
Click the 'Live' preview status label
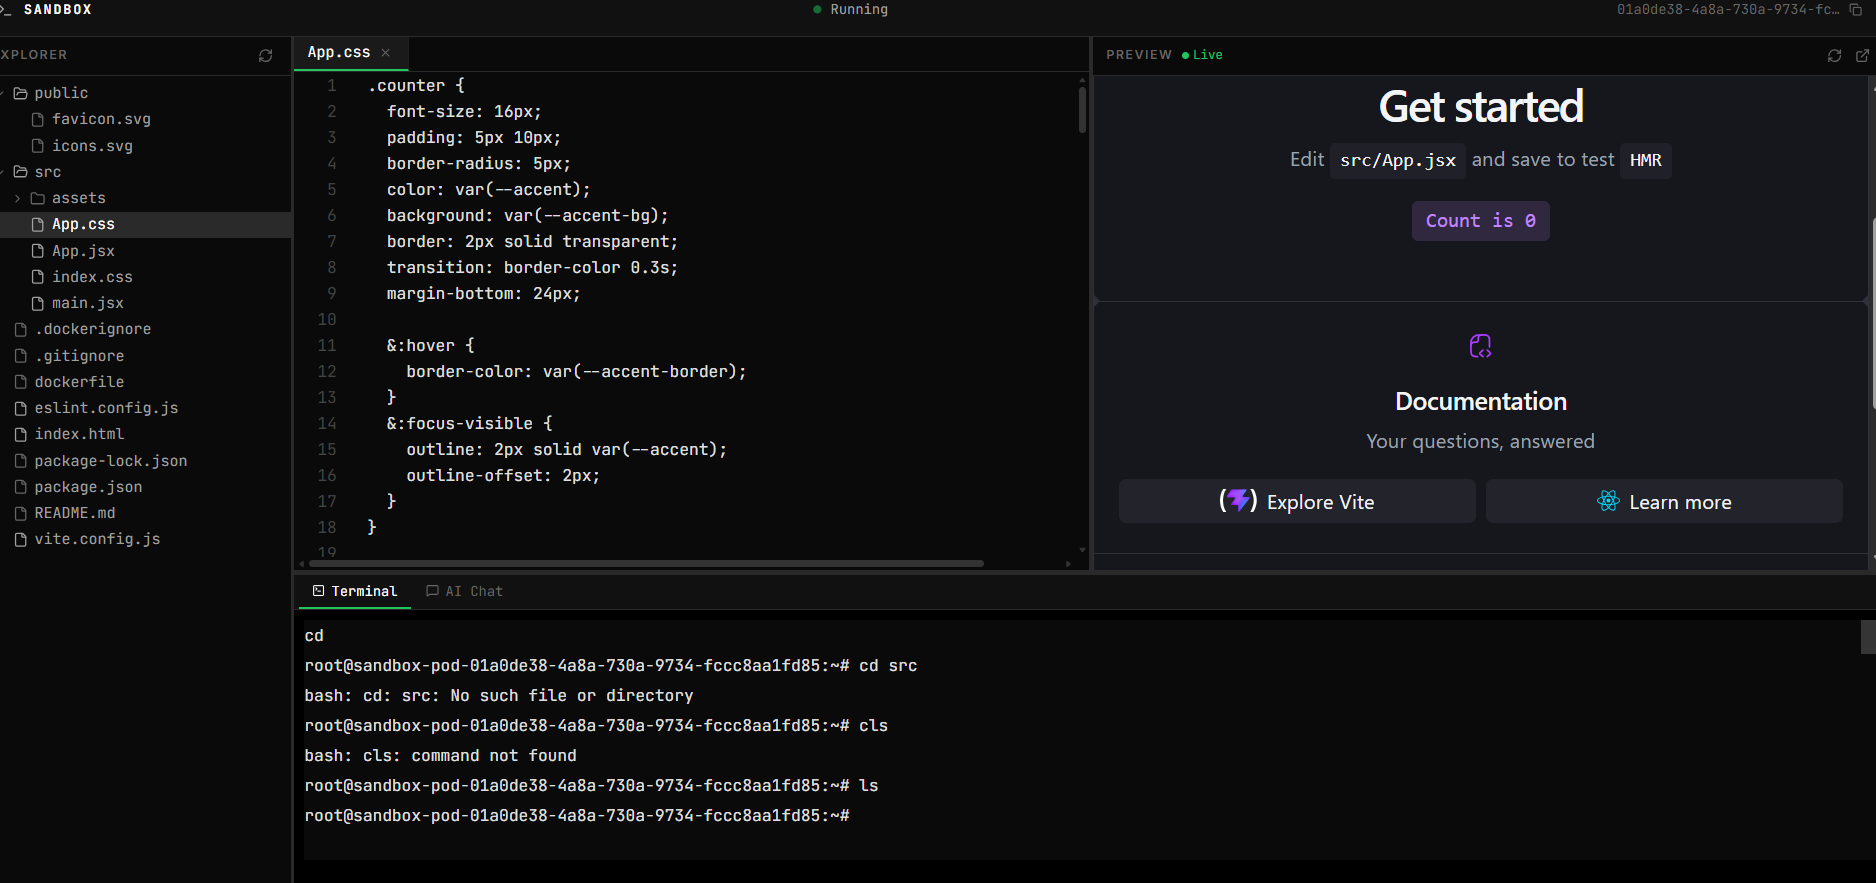[x=1202, y=55]
